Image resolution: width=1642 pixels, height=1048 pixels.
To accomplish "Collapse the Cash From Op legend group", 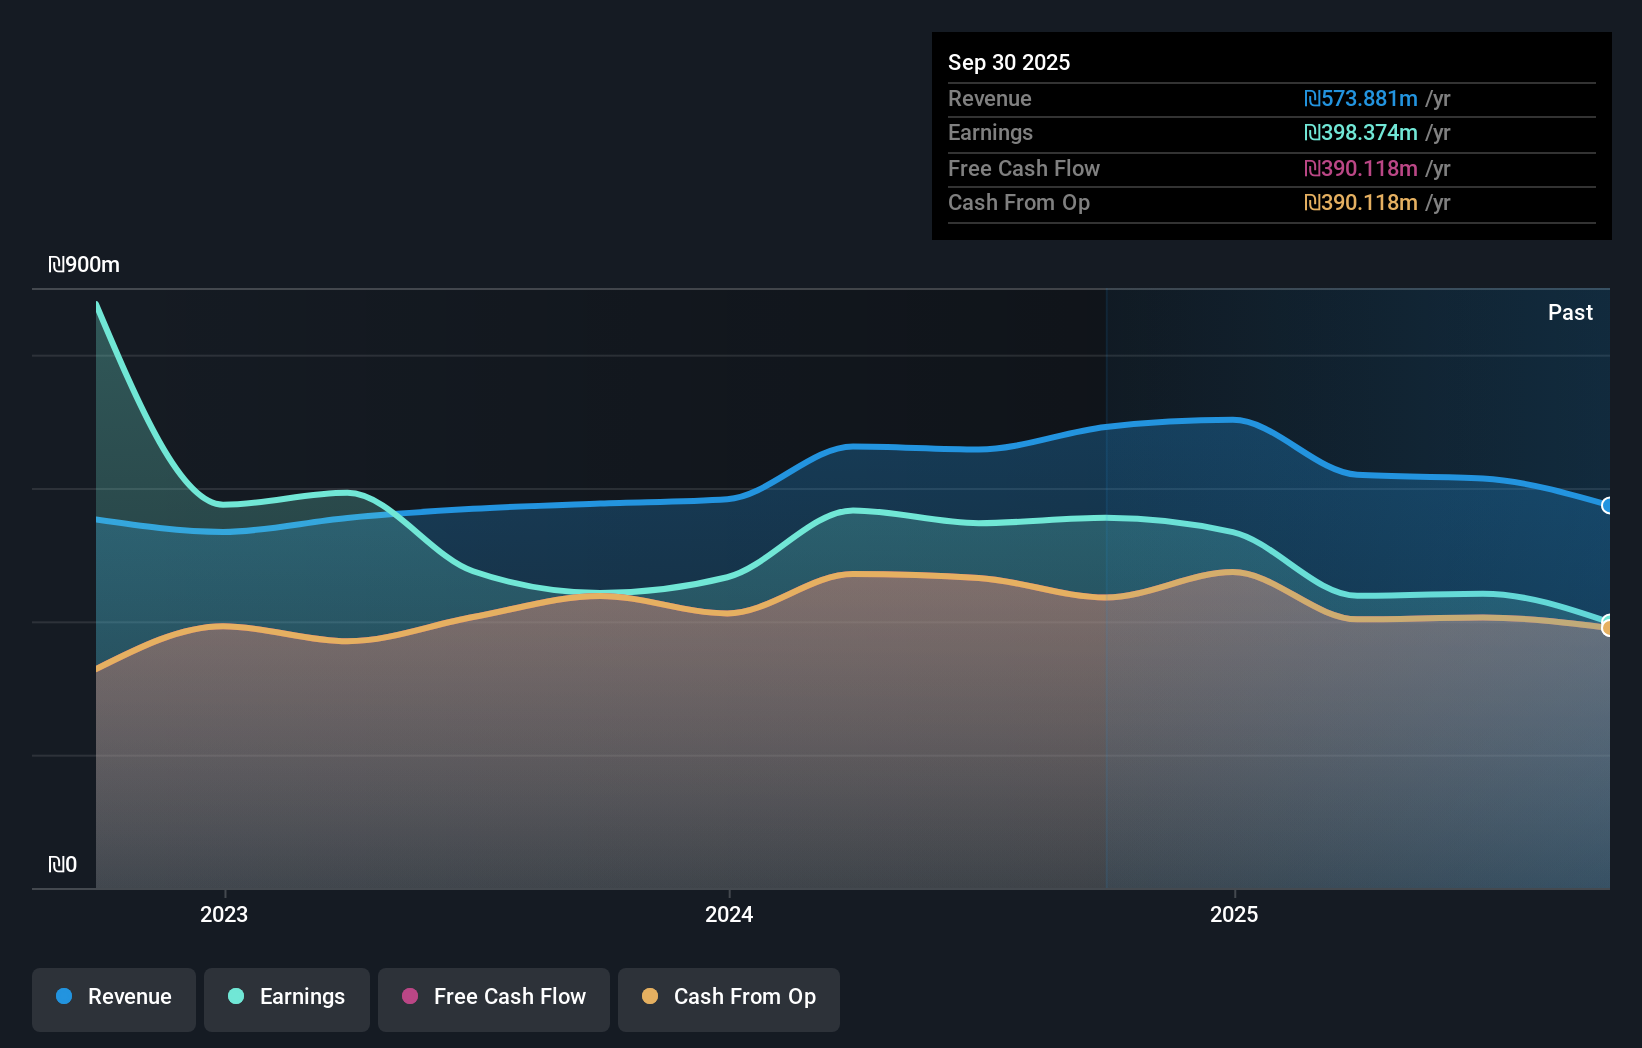I will click(728, 997).
